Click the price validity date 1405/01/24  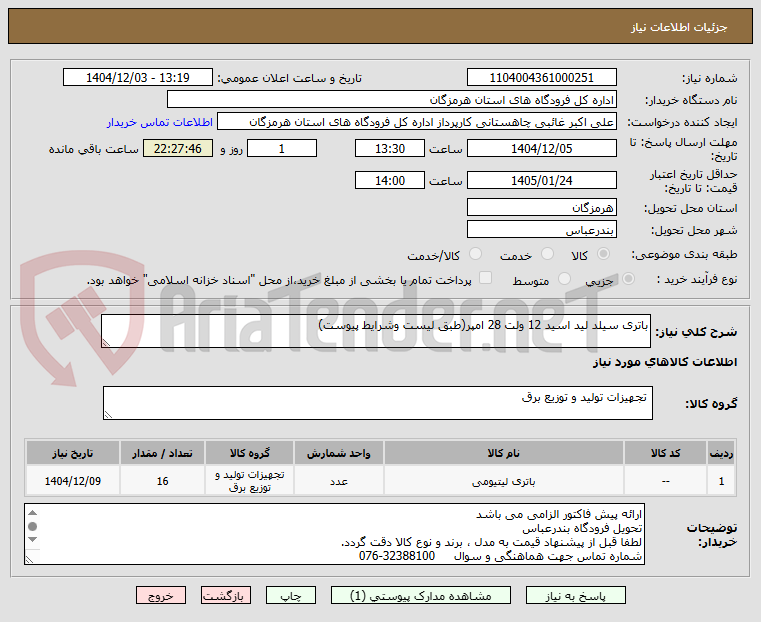(542, 180)
